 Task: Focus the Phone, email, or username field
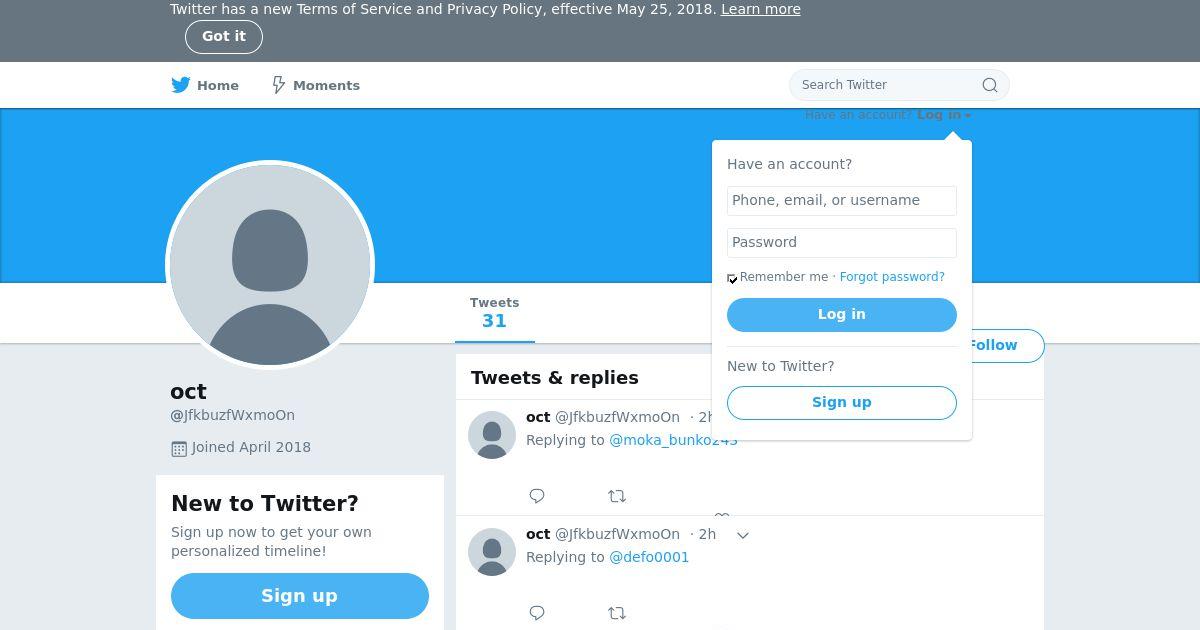842,201
